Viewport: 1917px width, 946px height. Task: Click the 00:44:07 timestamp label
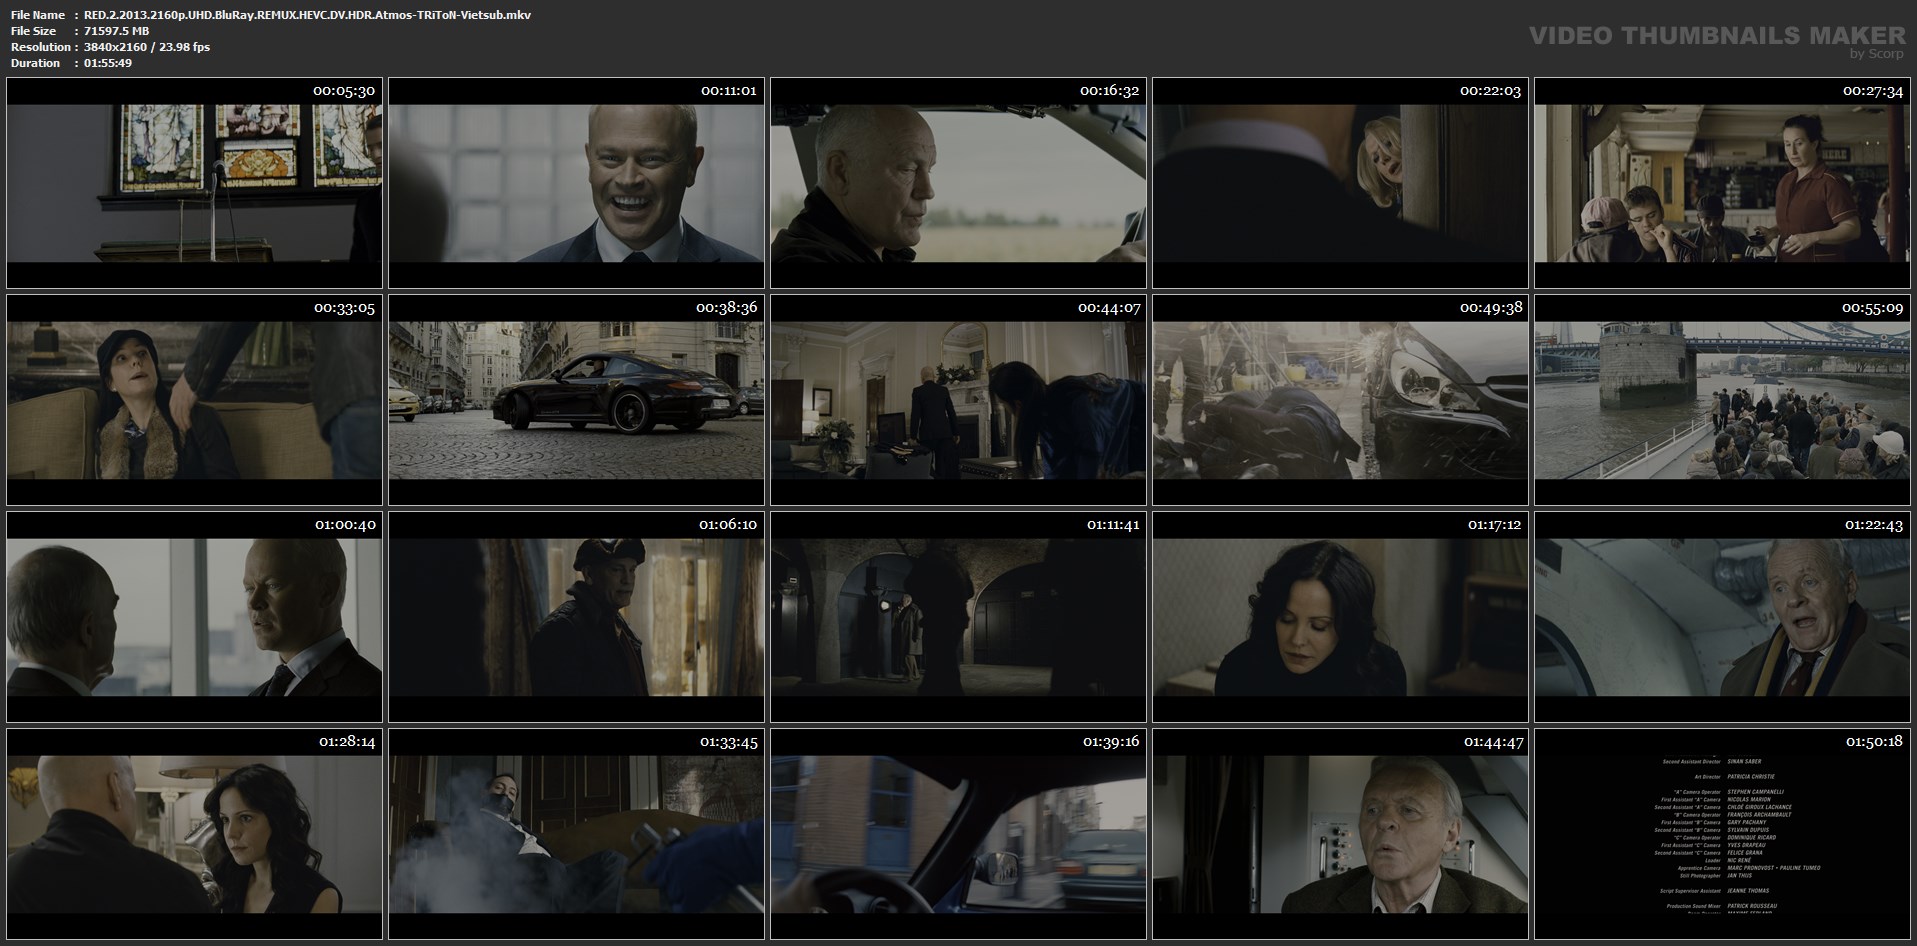1109,308
